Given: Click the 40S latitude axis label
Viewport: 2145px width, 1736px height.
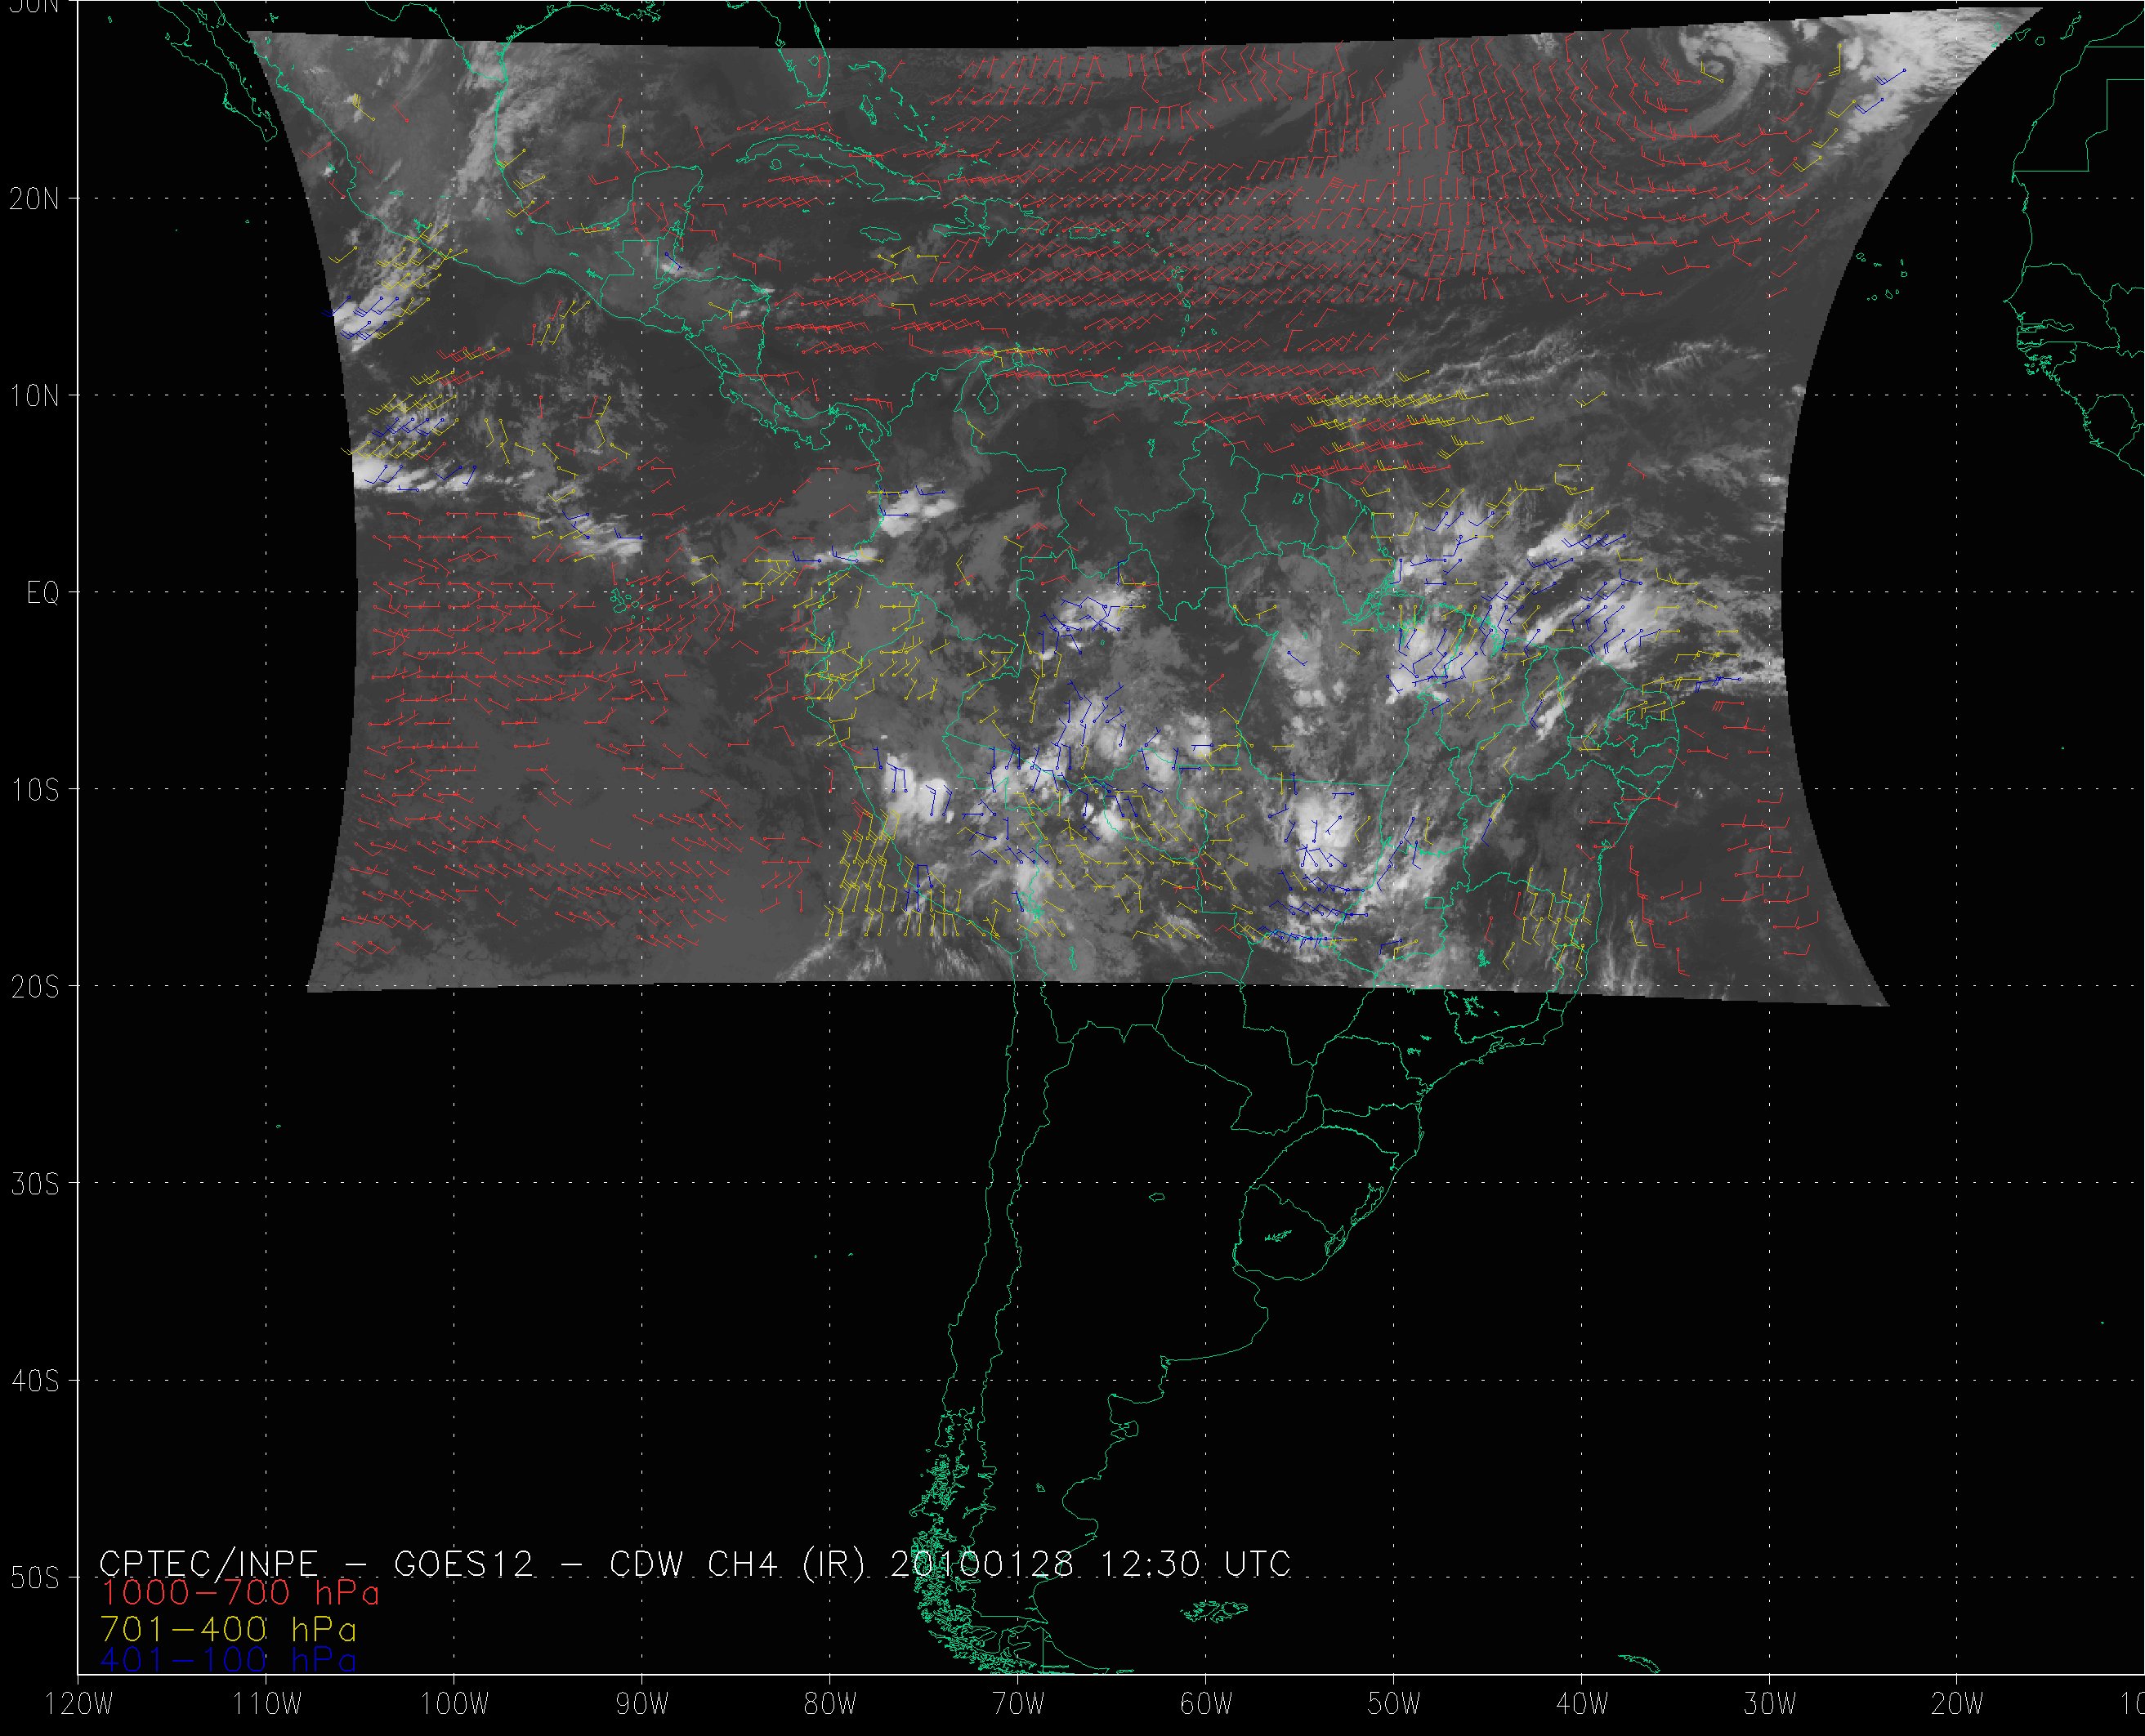Looking at the screenshot, I should tap(35, 1381).
